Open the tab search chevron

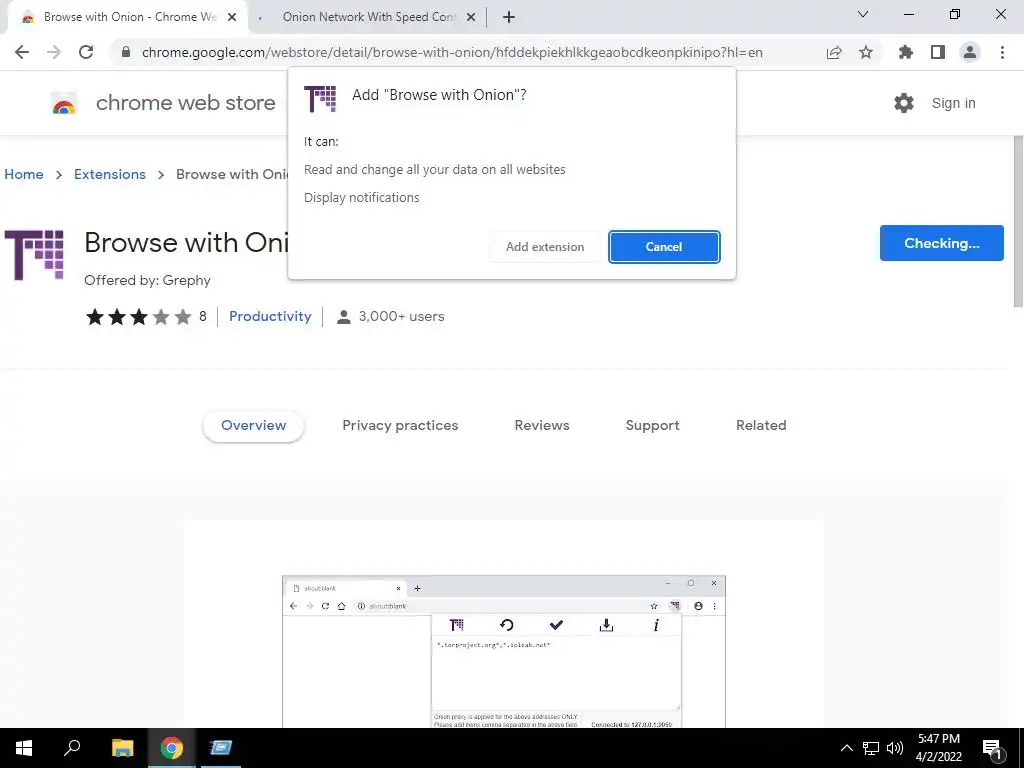[x=862, y=14]
